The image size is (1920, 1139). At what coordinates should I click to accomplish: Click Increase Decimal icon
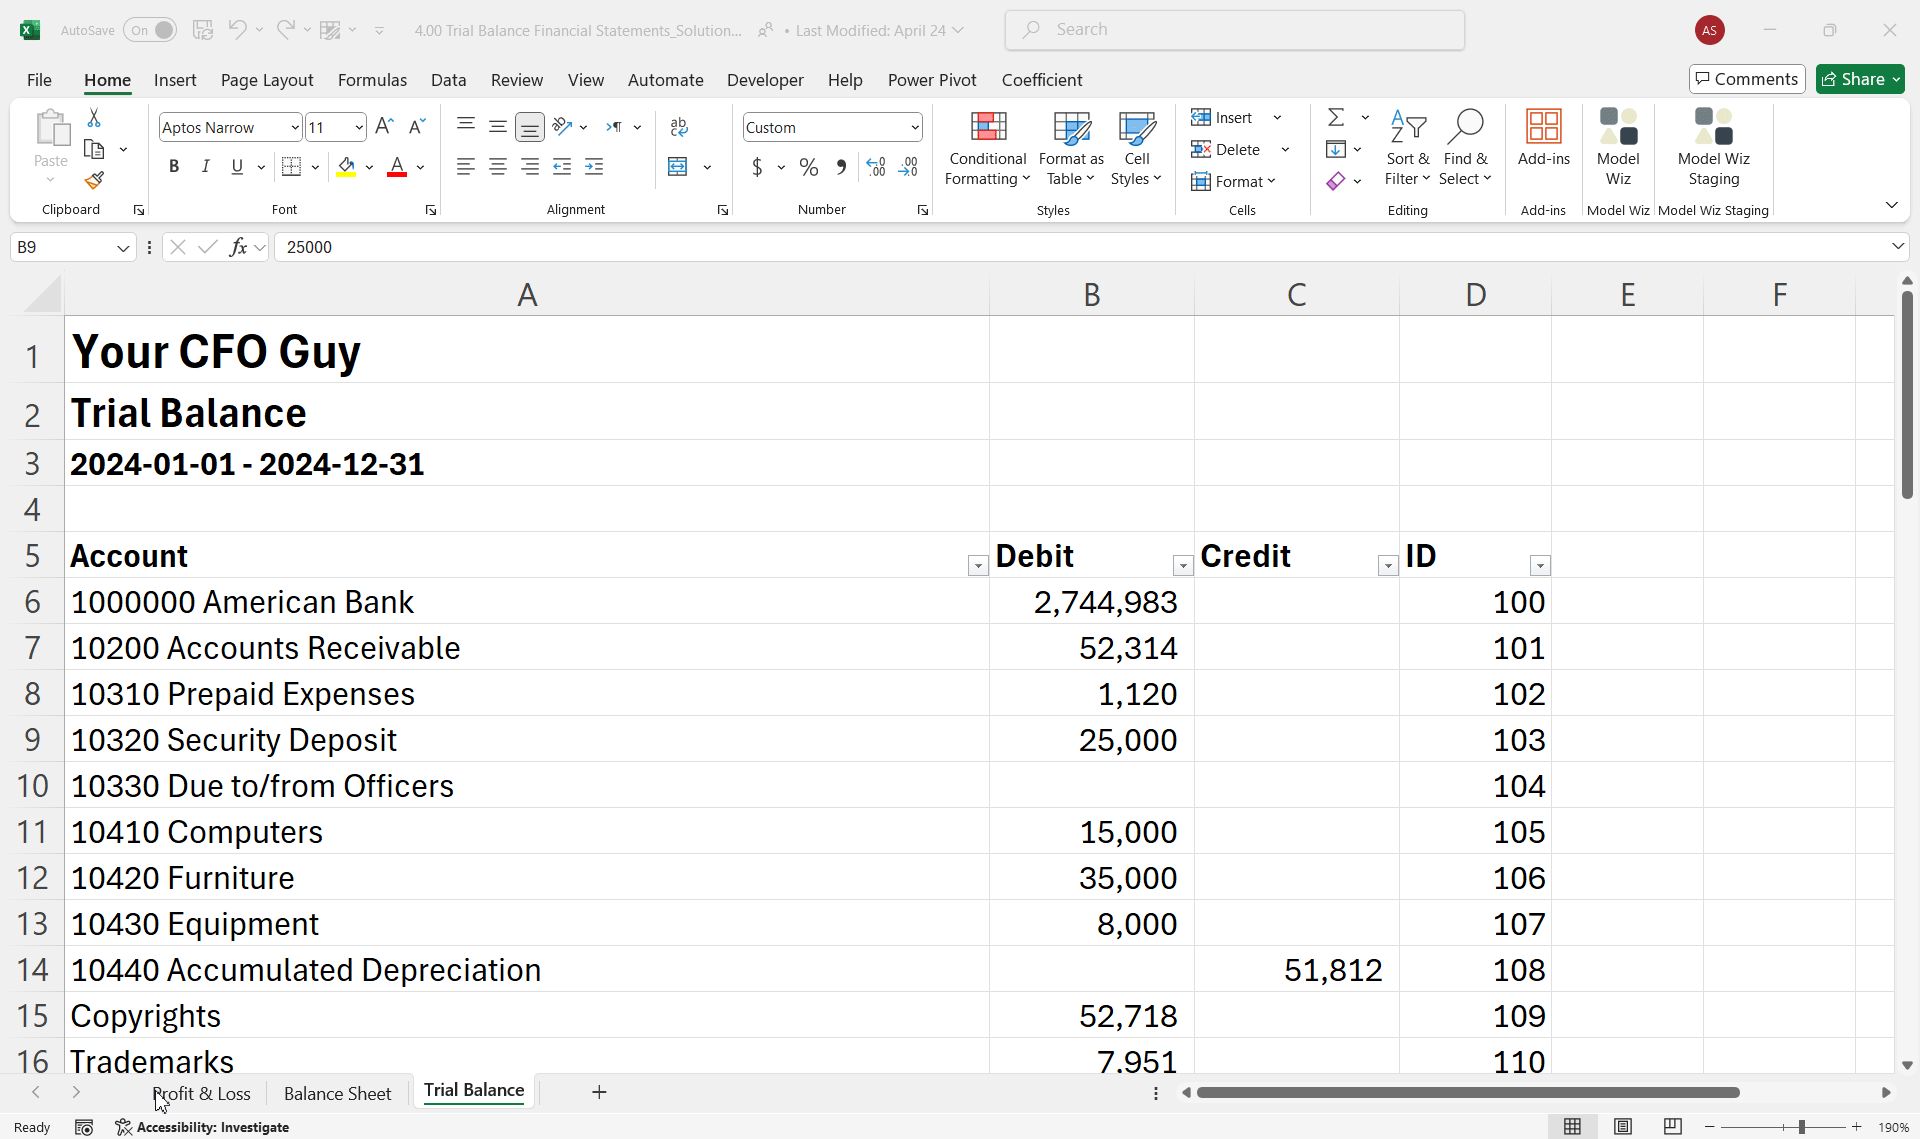(x=876, y=167)
